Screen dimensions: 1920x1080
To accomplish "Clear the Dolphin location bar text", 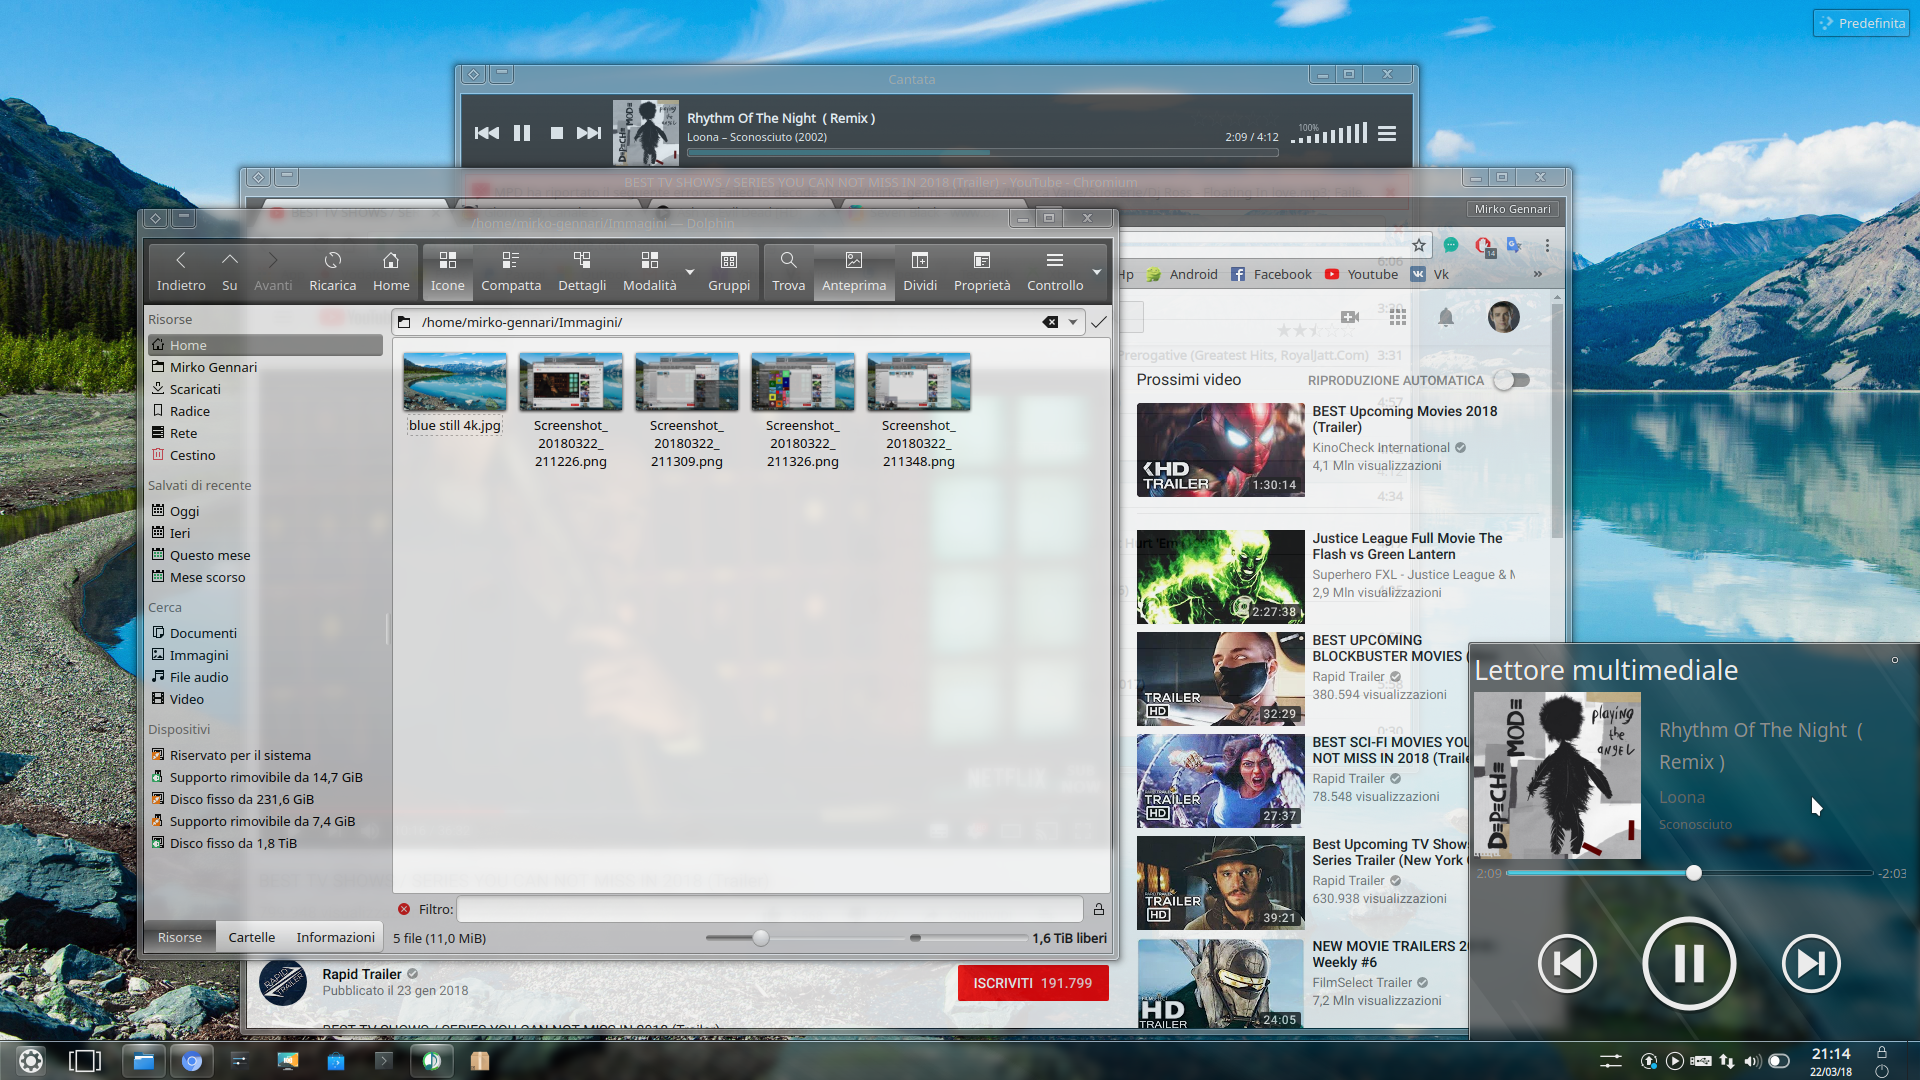I will [x=1050, y=322].
